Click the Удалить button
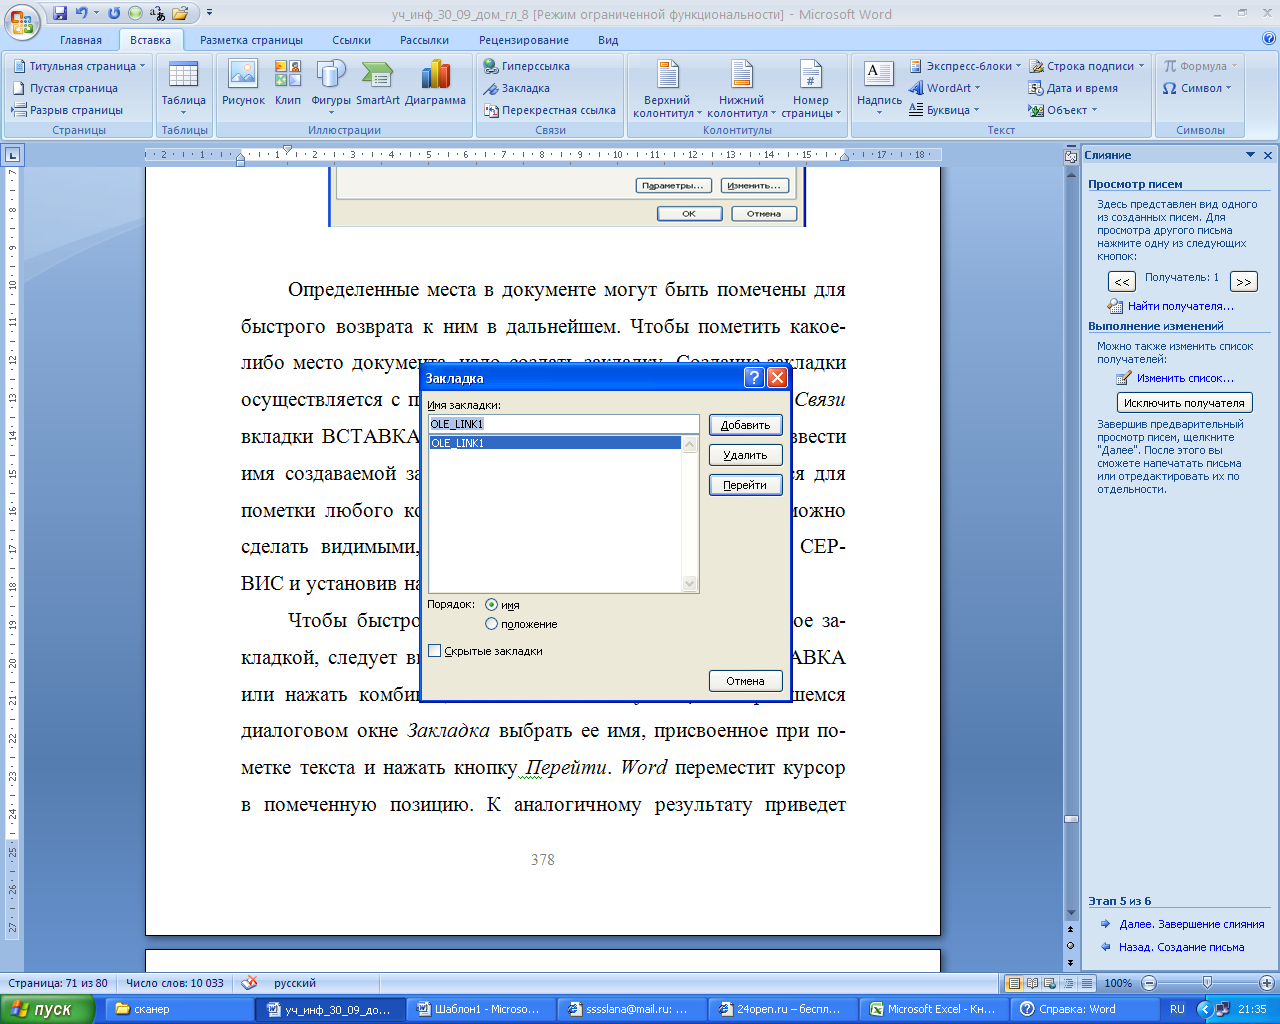The width and height of the screenshot is (1280, 1024). tap(745, 455)
